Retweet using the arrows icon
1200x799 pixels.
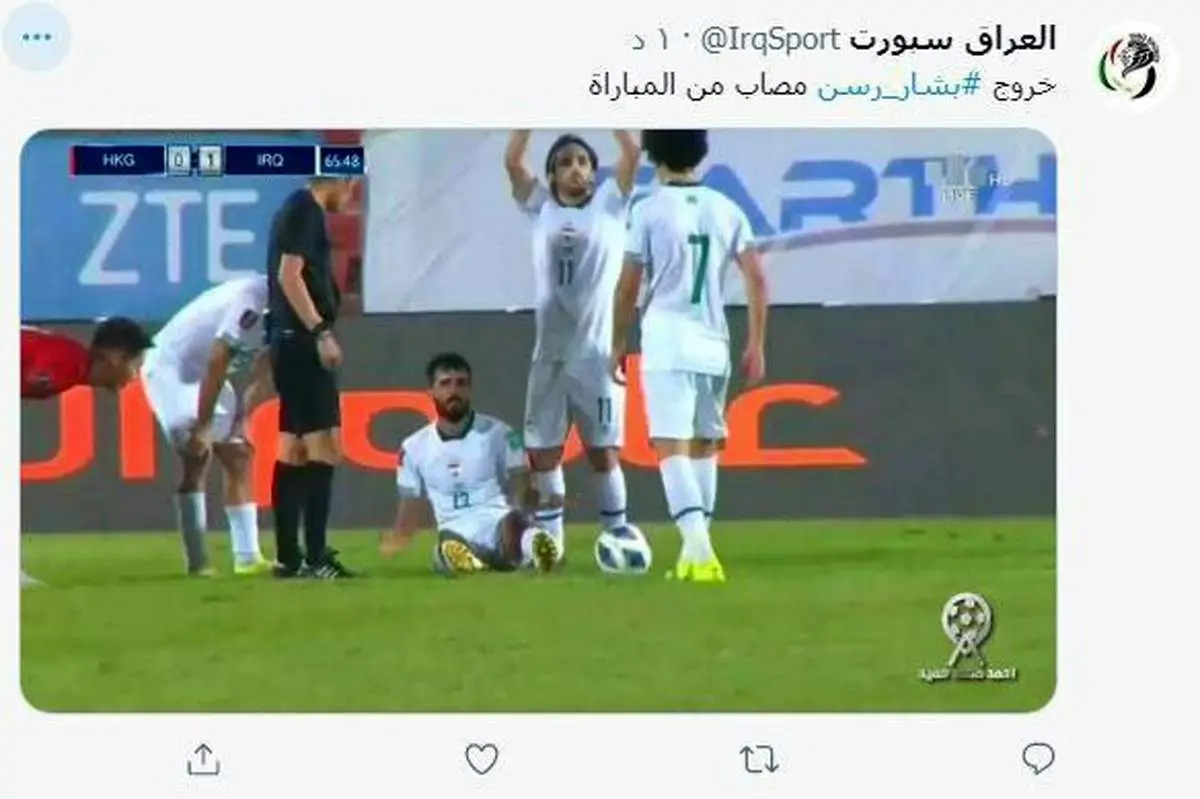(759, 760)
